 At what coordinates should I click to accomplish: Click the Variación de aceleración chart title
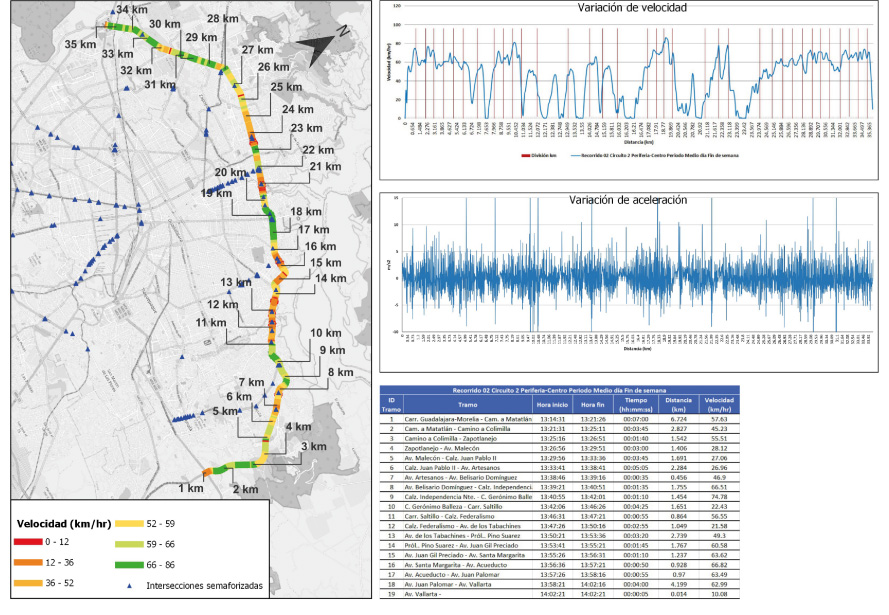click(x=627, y=200)
